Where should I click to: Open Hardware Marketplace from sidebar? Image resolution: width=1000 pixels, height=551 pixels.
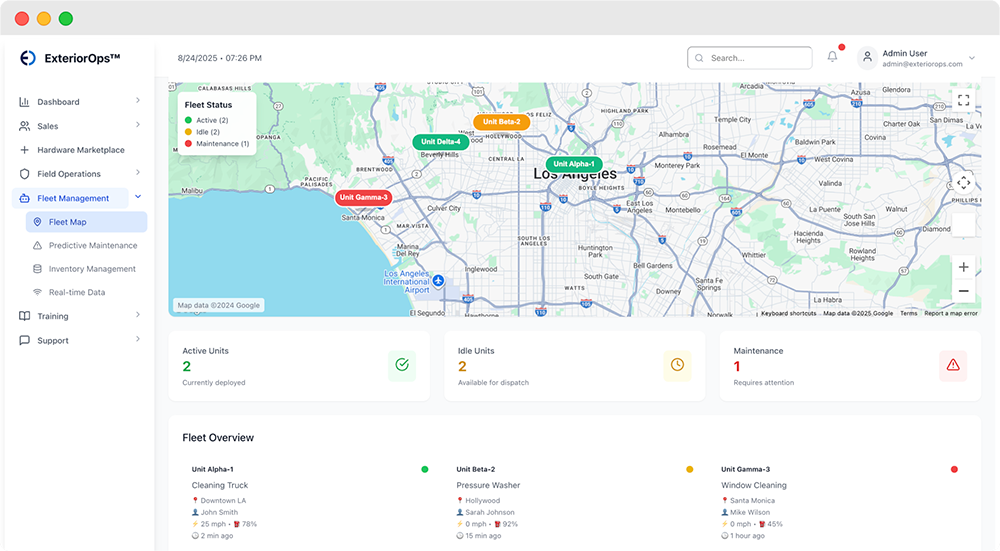tap(80, 150)
